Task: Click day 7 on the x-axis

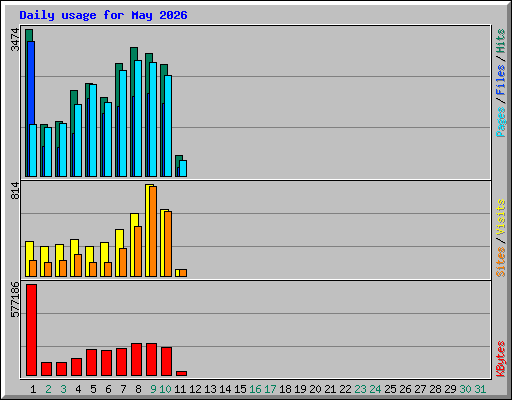Action: point(123,389)
